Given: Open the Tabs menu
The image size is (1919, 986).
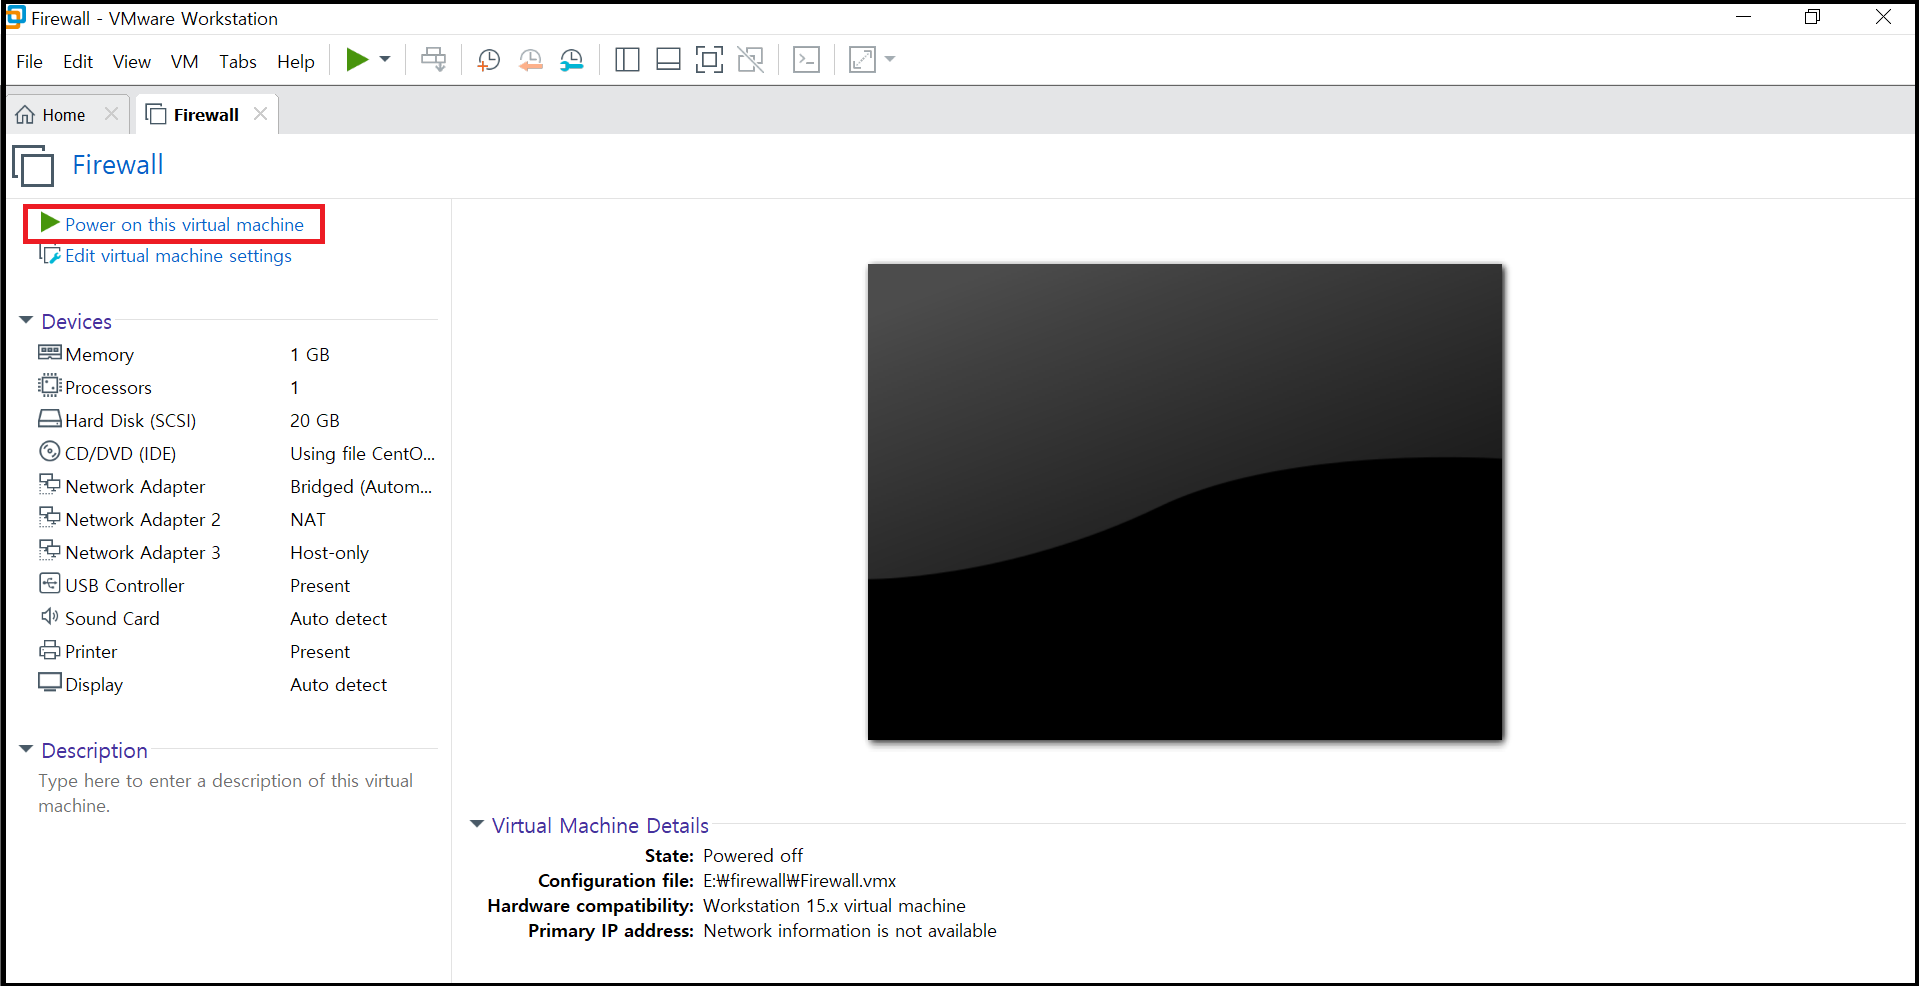Looking at the screenshot, I should [x=238, y=62].
